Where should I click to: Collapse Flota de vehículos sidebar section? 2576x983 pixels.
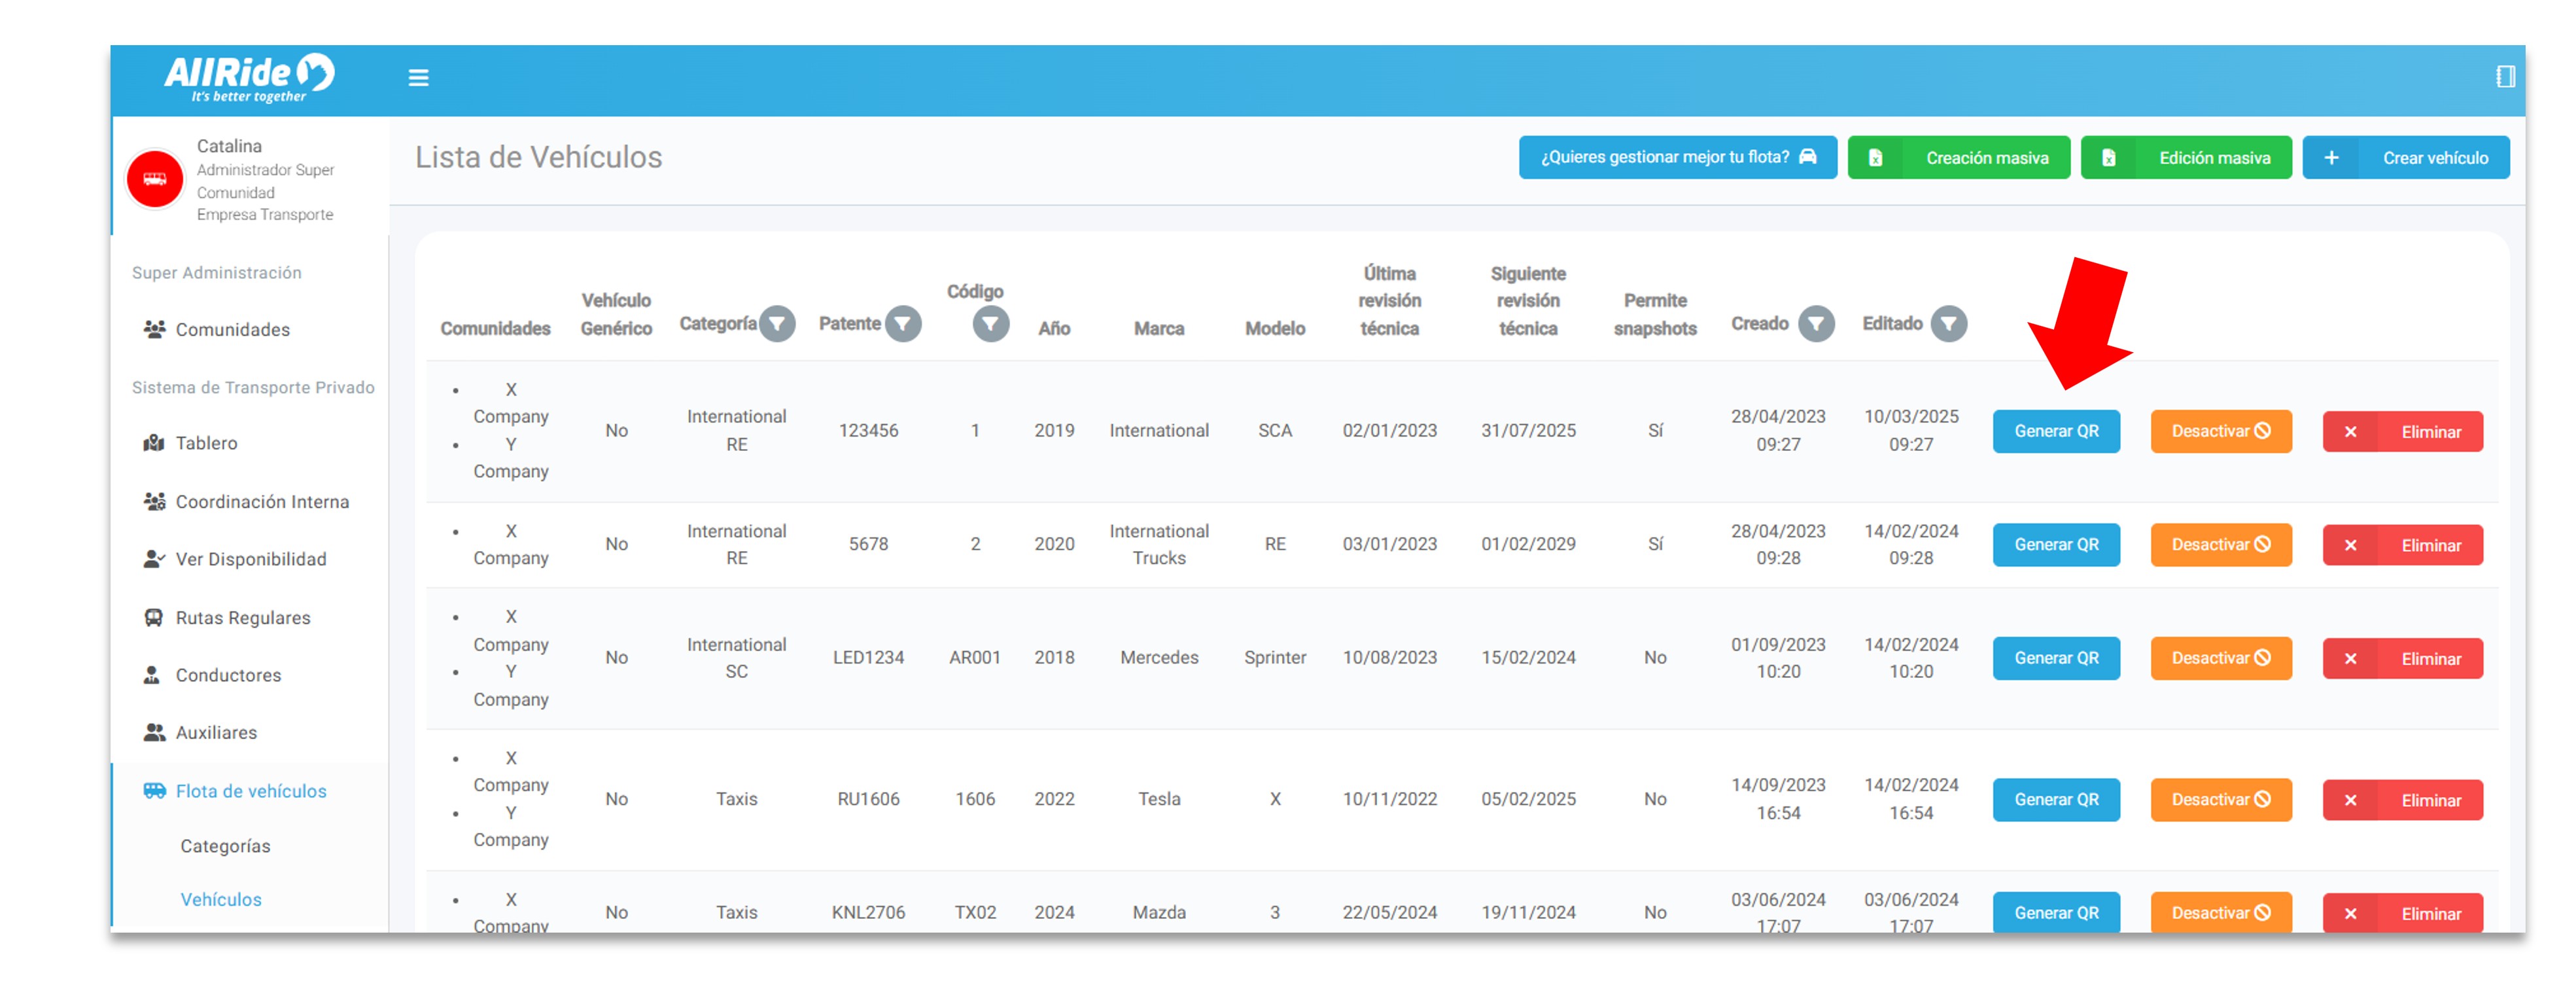[x=250, y=791]
